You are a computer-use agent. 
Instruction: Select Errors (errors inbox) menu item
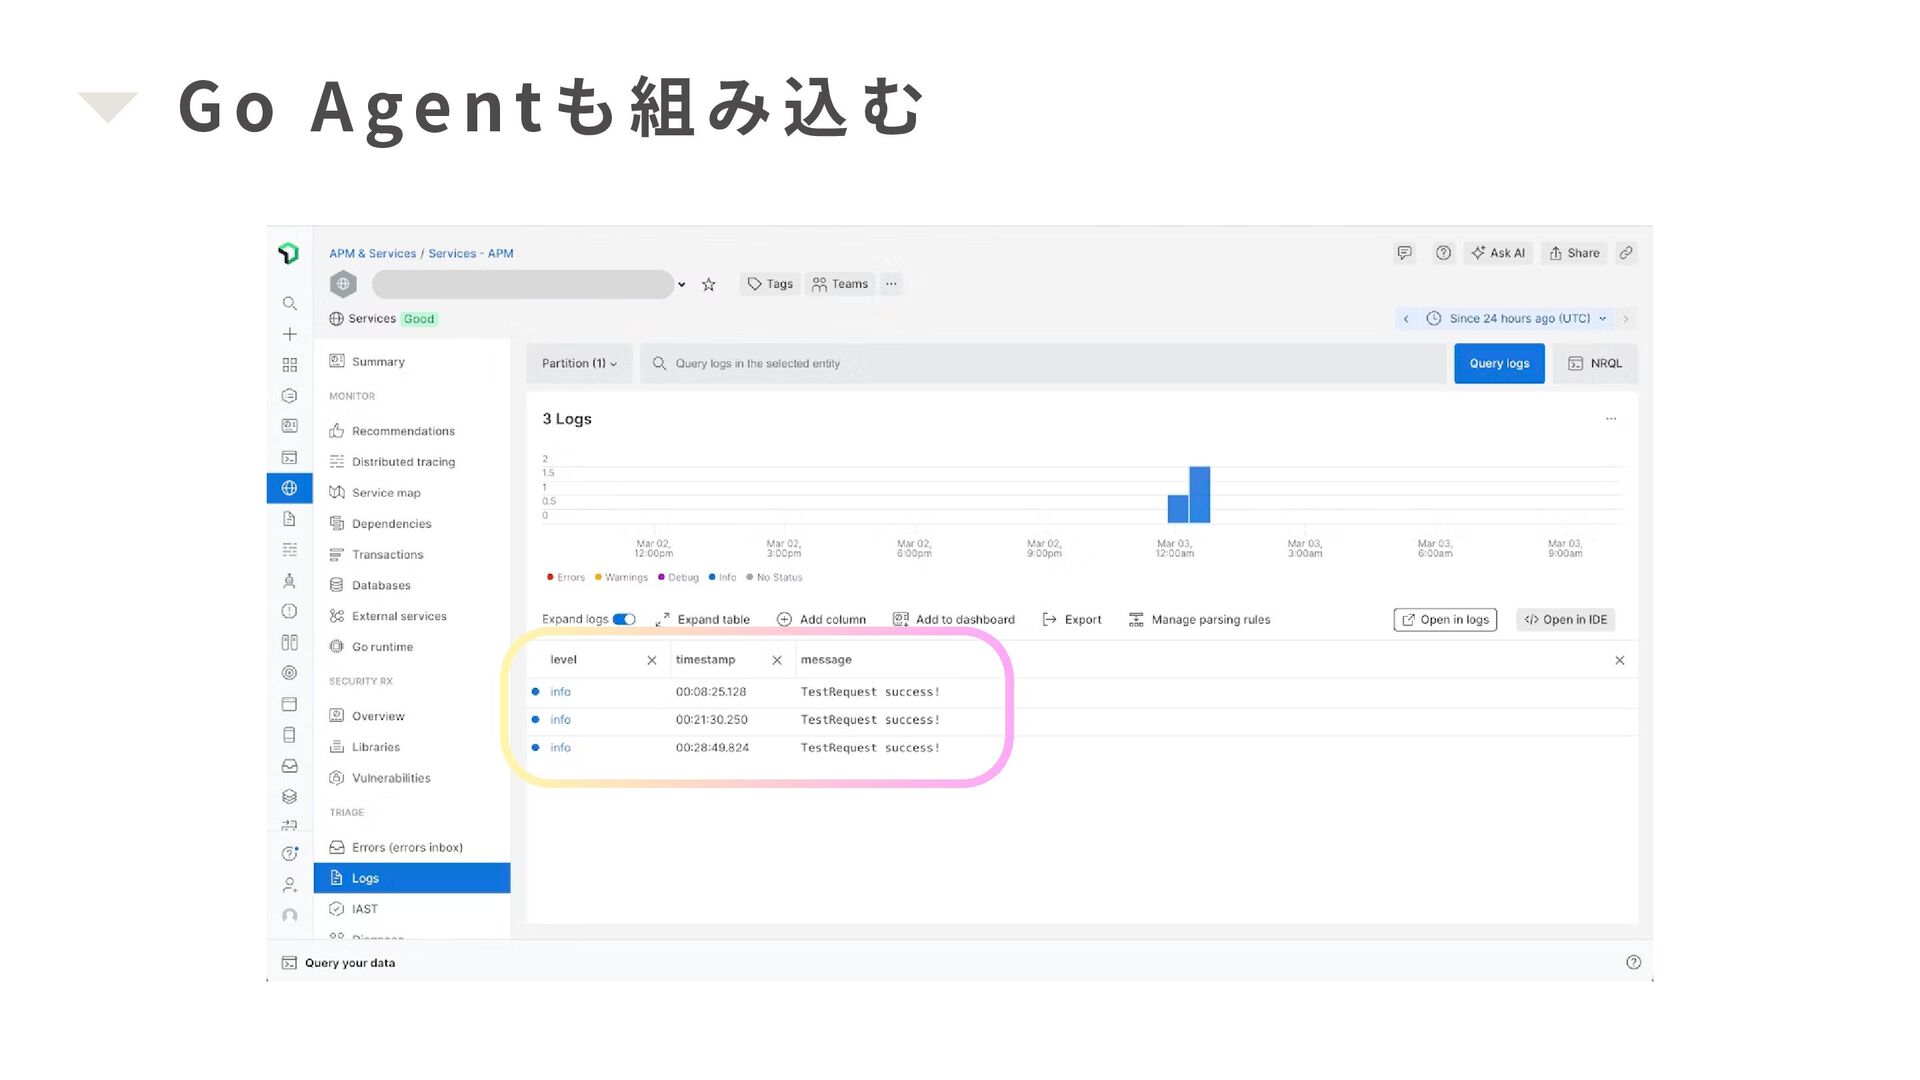coord(407,848)
